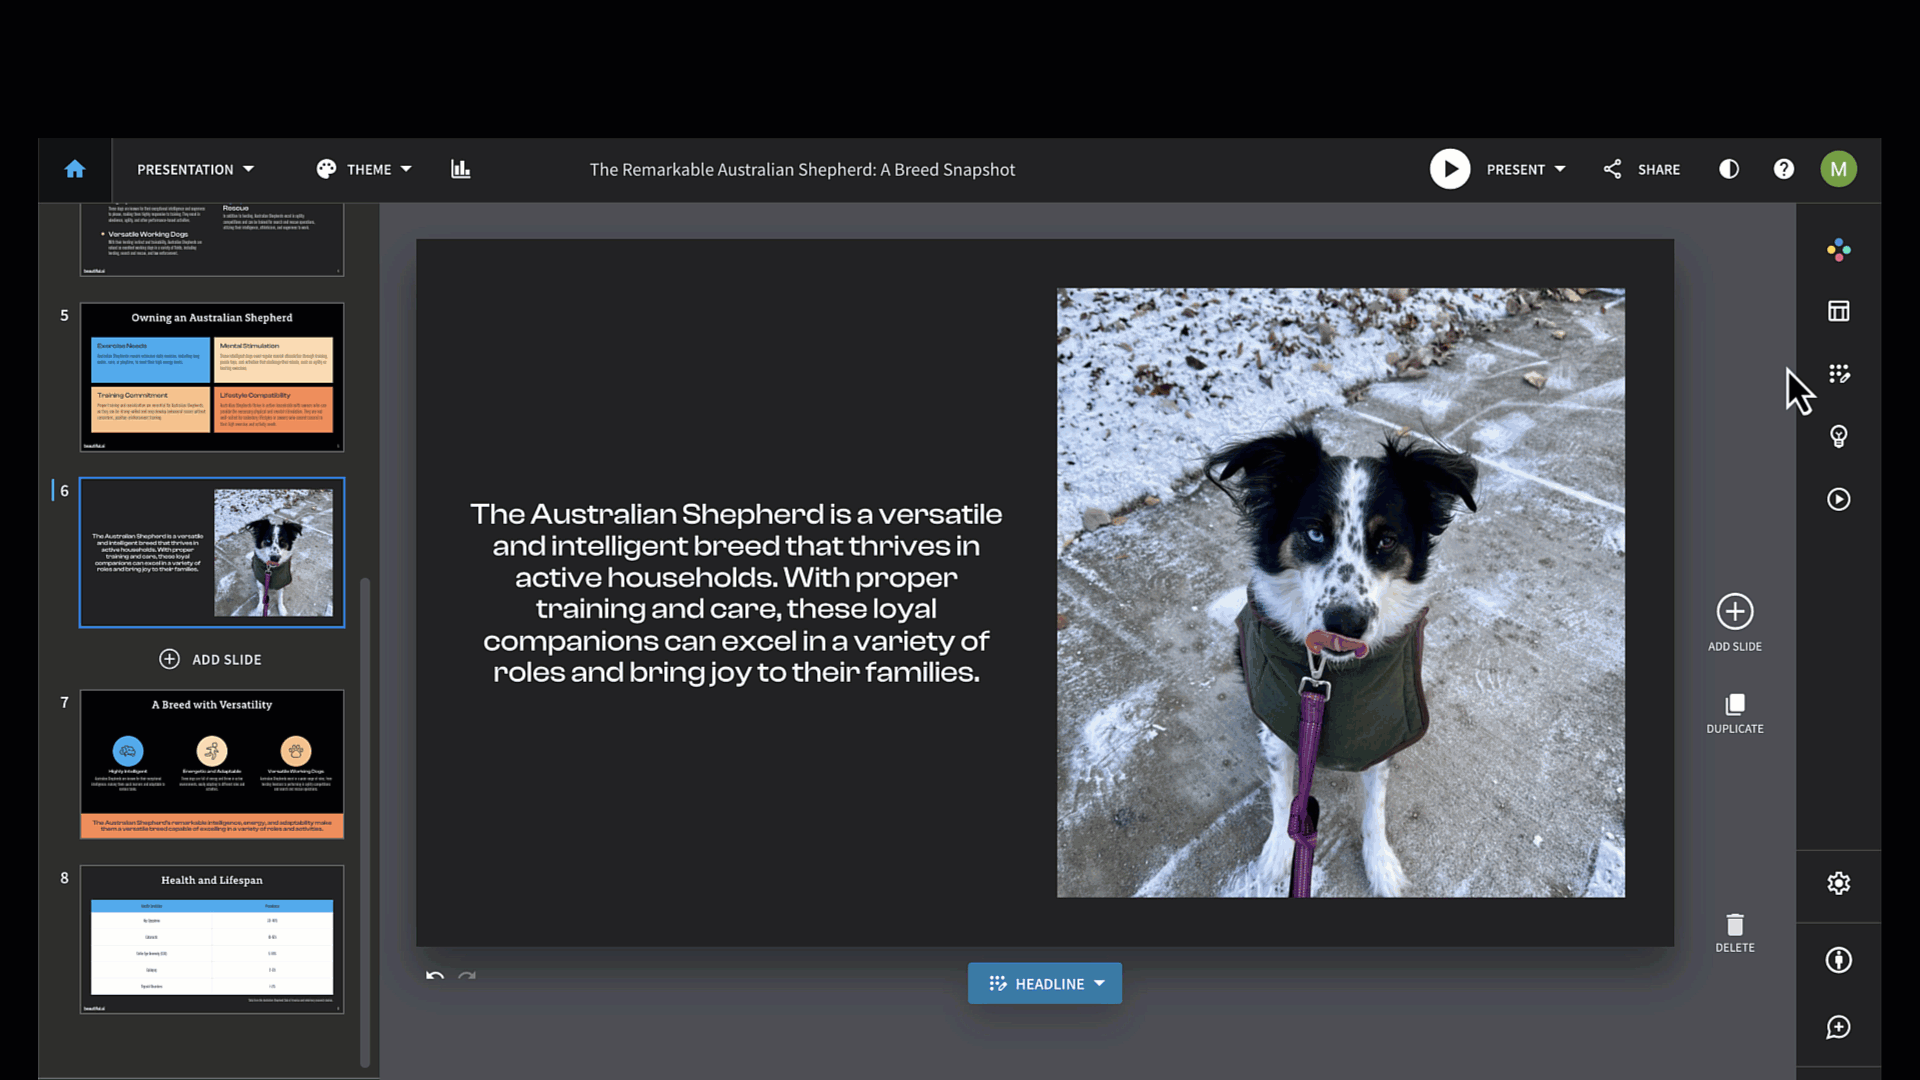
Task: Toggle dark mode with the contrast icon
Action: pyautogui.click(x=1729, y=169)
